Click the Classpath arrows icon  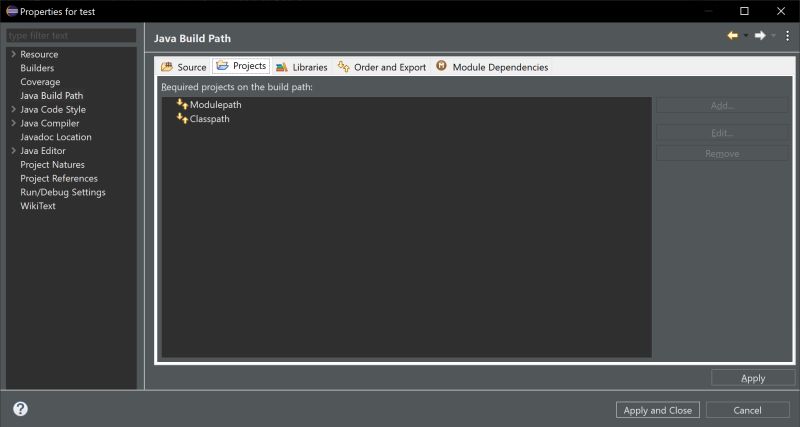tap(182, 118)
